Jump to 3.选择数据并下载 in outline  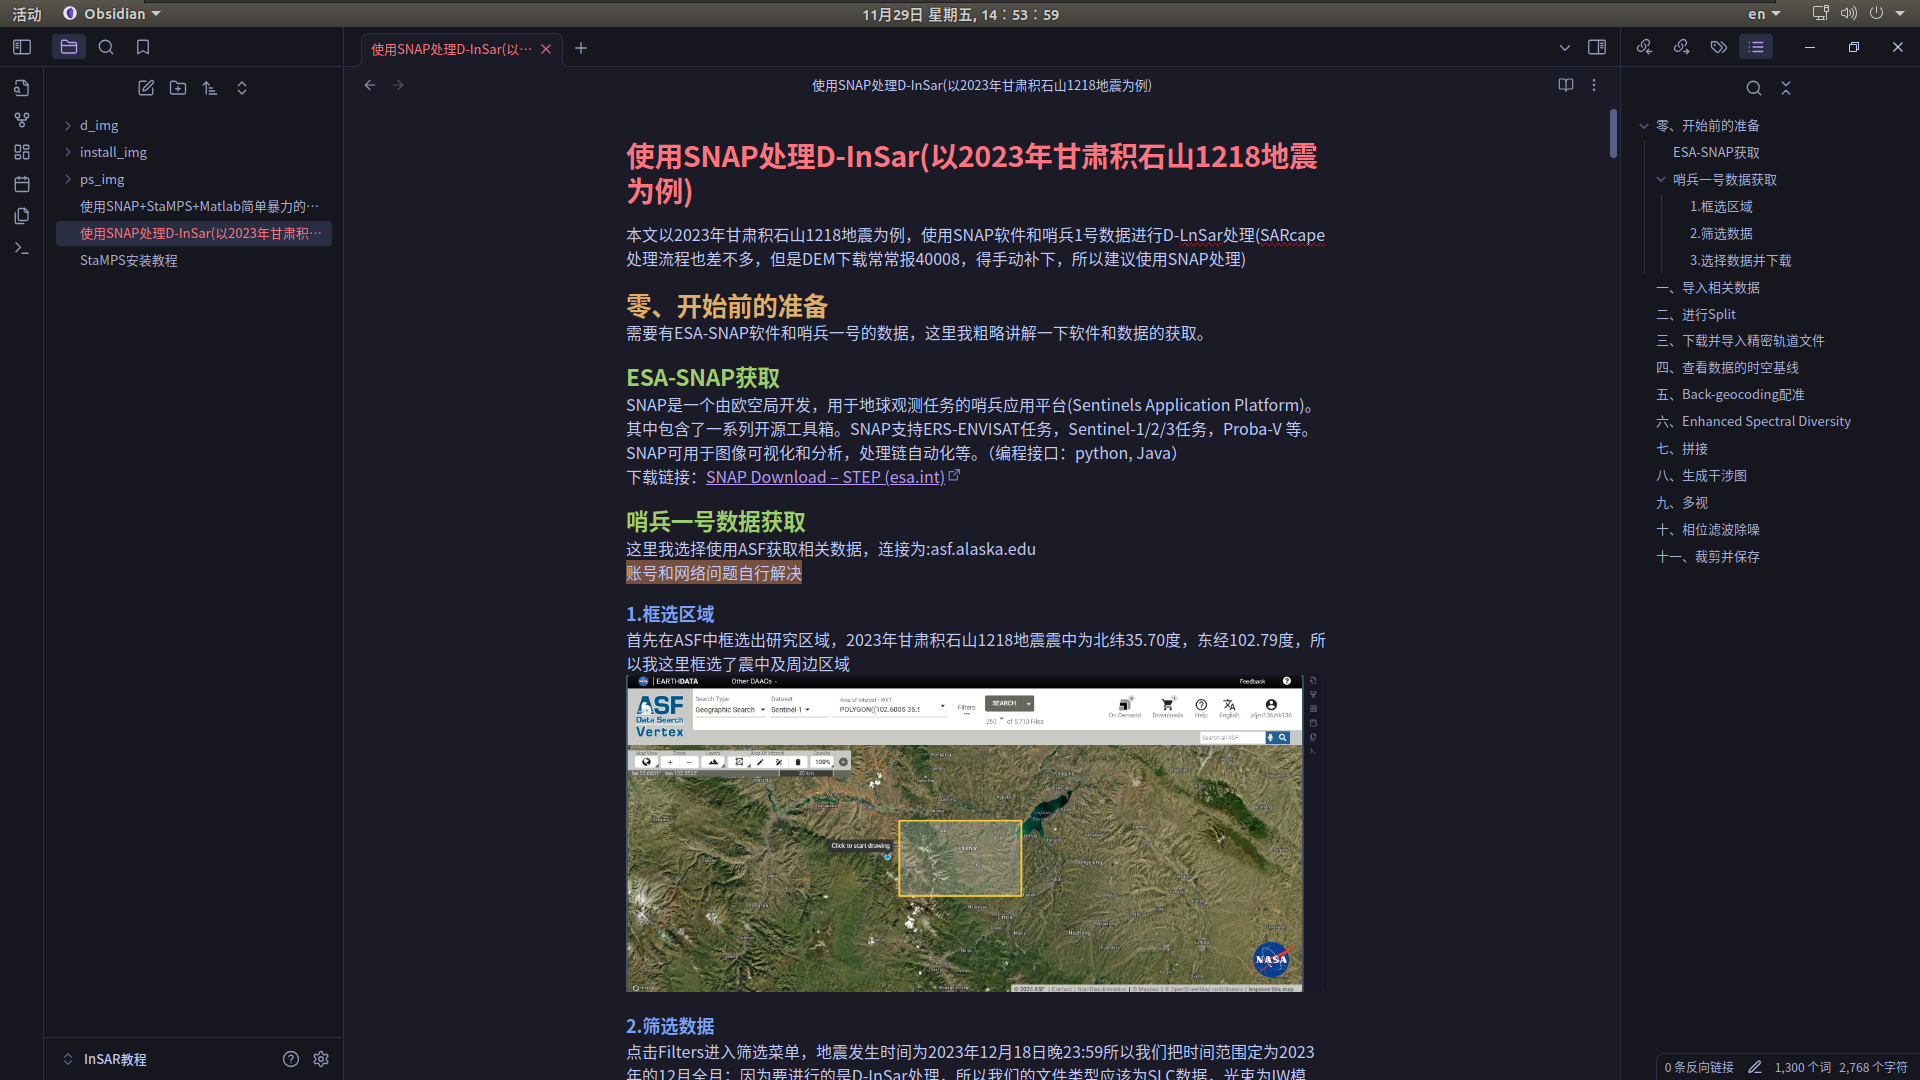[x=1740, y=260]
